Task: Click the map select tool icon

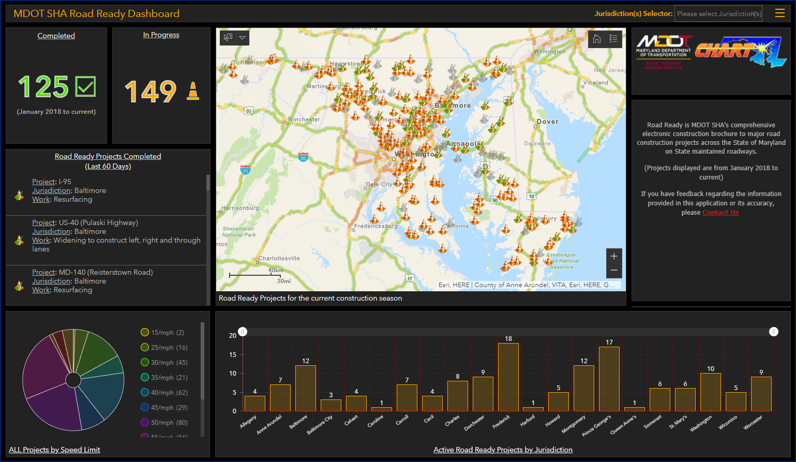Action: tap(228, 38)
